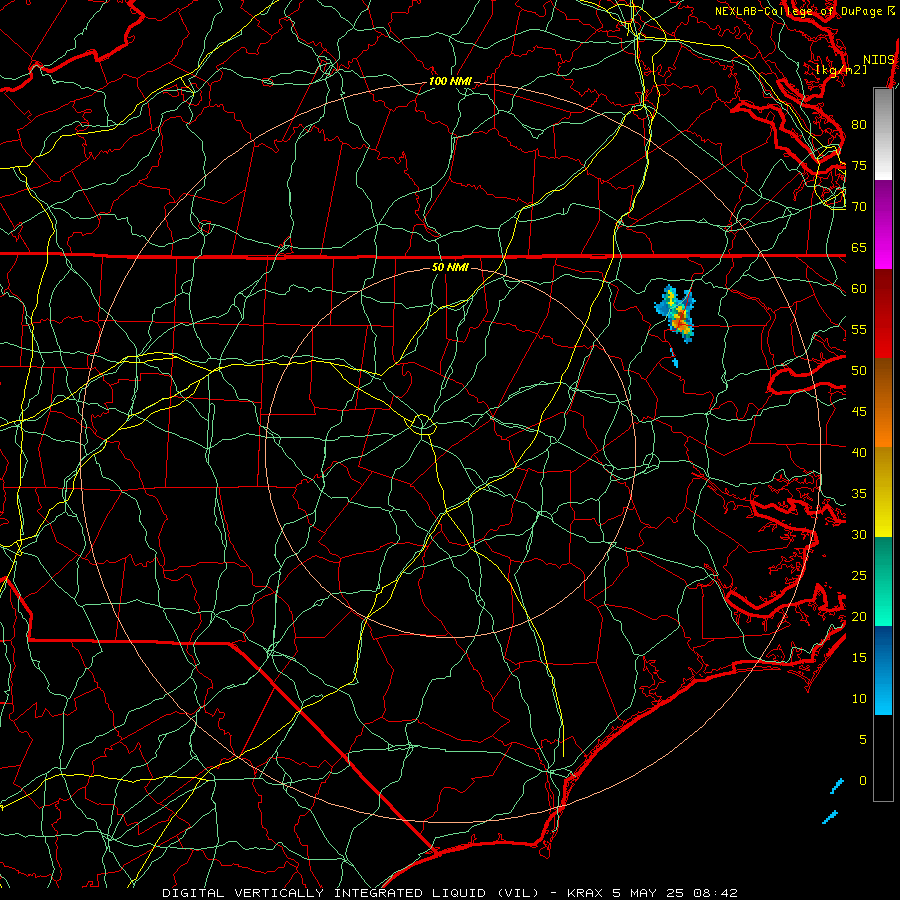Pick the green segment of the color bar

(883, 581)
